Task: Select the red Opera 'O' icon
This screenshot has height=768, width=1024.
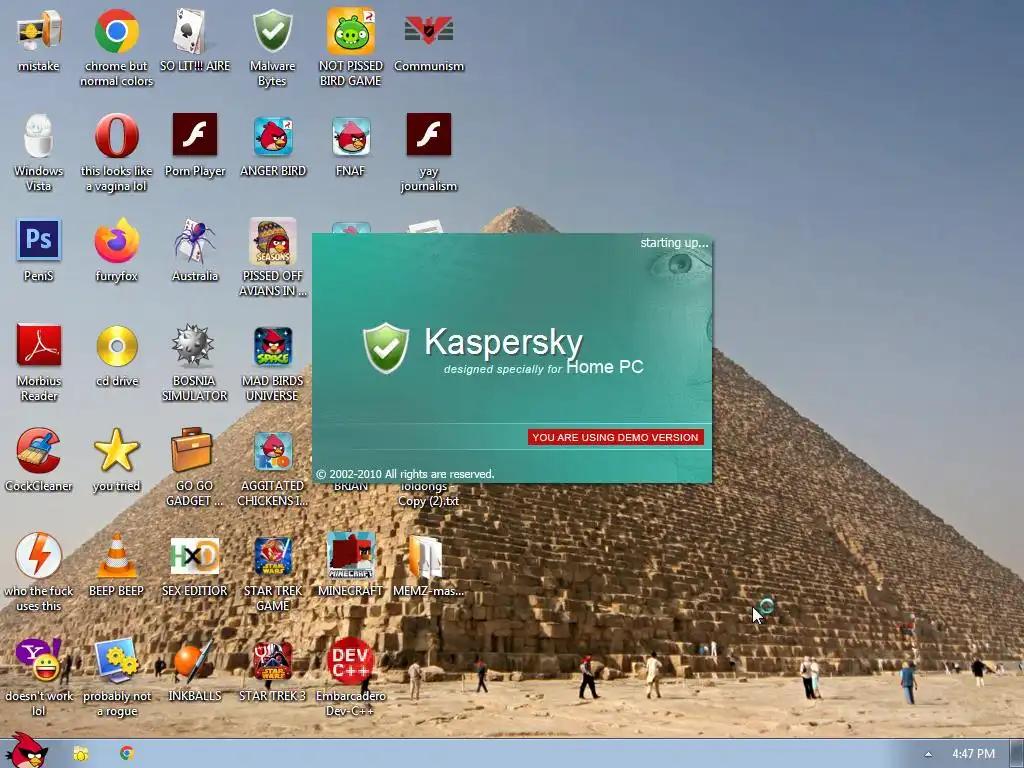Action: (x=116, y=136)
